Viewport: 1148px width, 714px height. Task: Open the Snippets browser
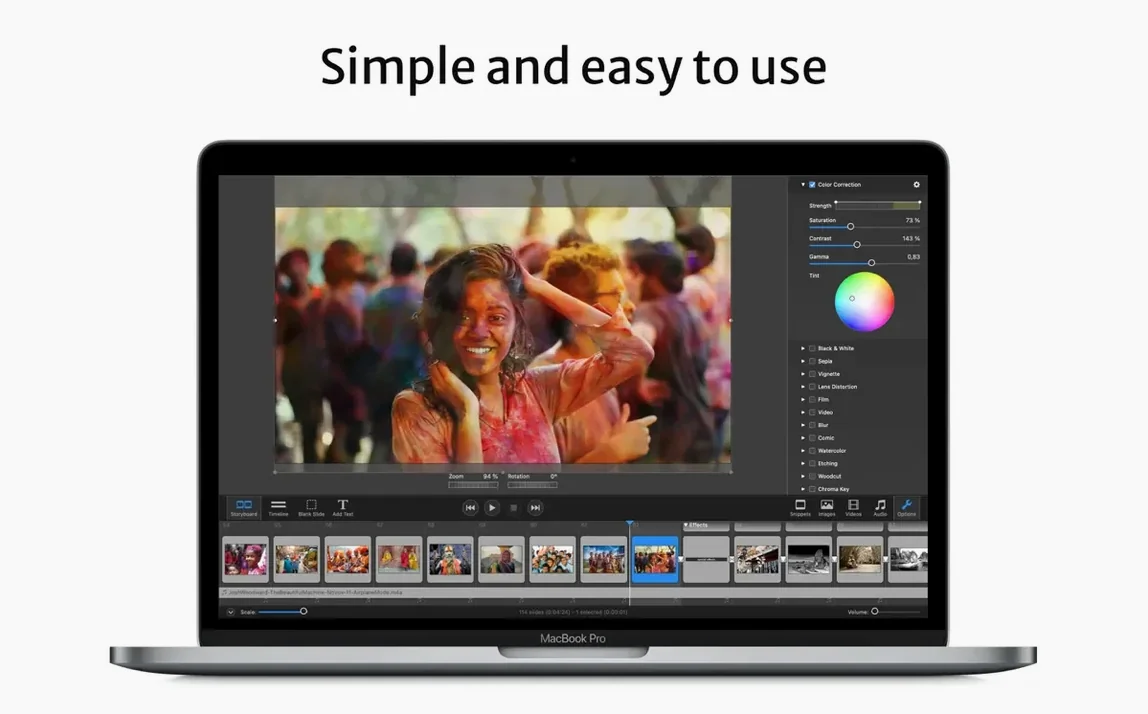point(800,507)
